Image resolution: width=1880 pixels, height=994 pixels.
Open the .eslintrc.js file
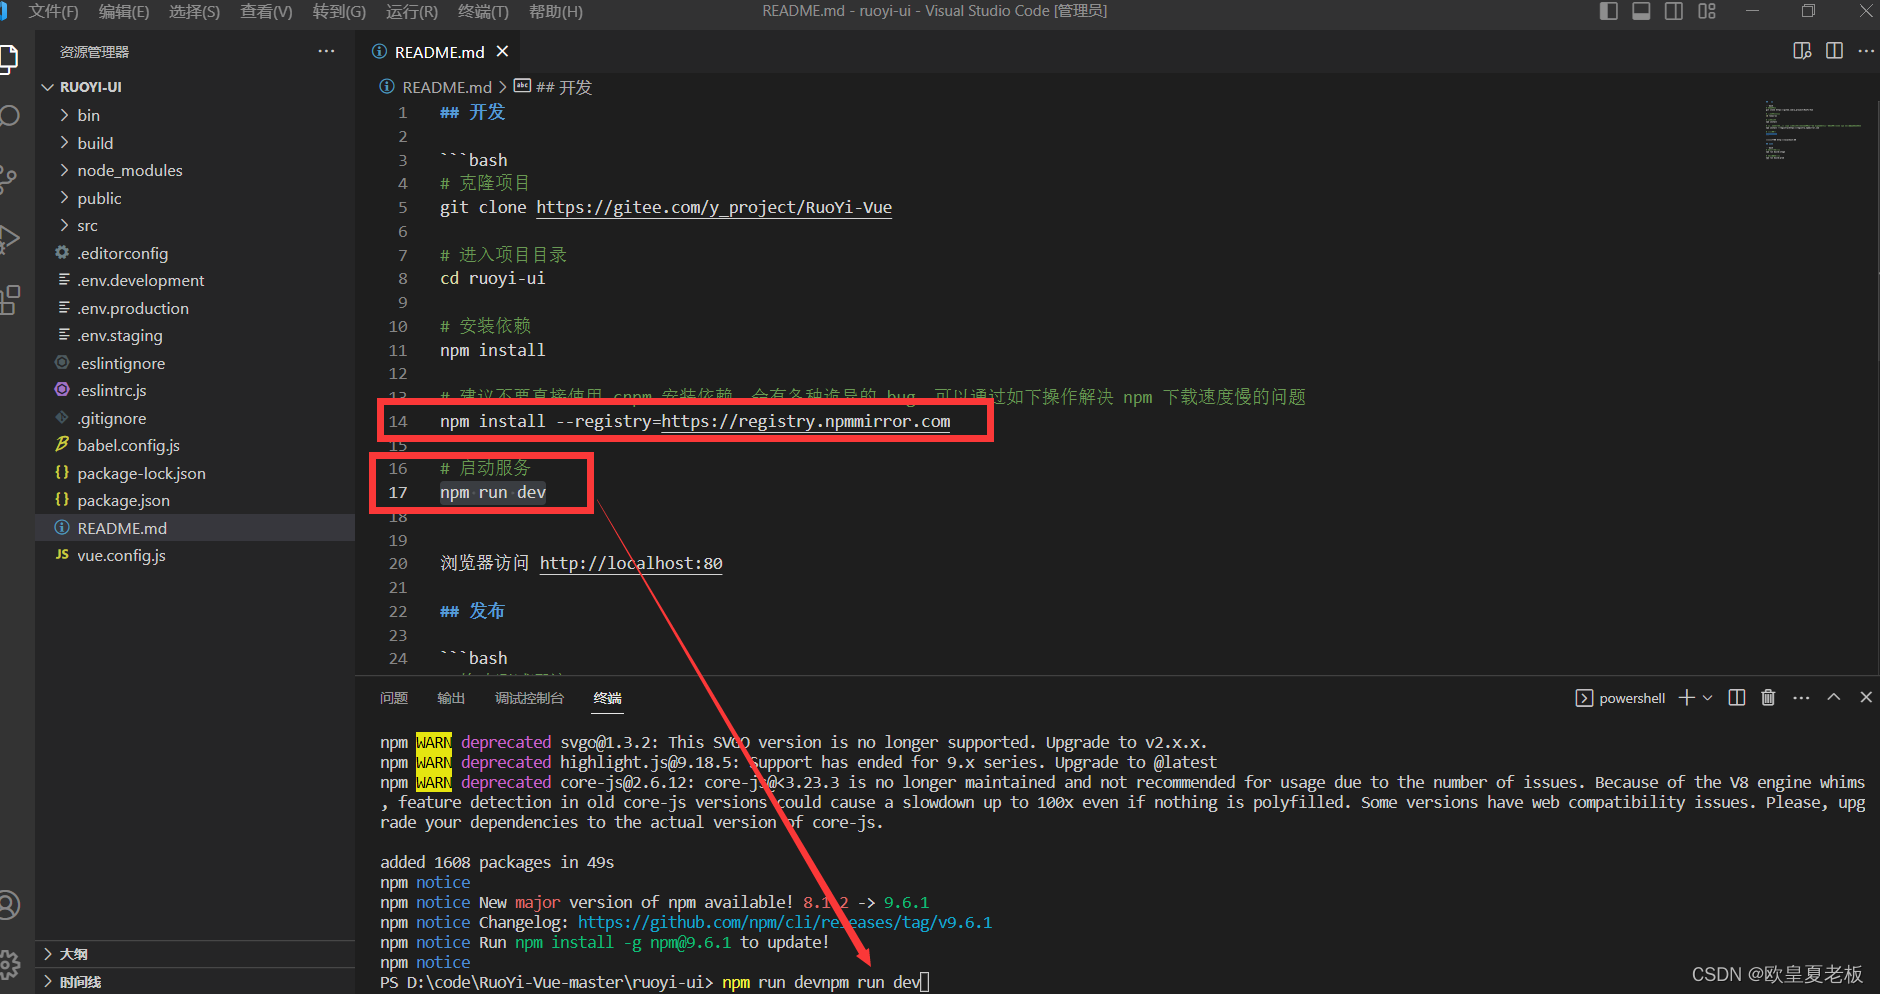195,390
